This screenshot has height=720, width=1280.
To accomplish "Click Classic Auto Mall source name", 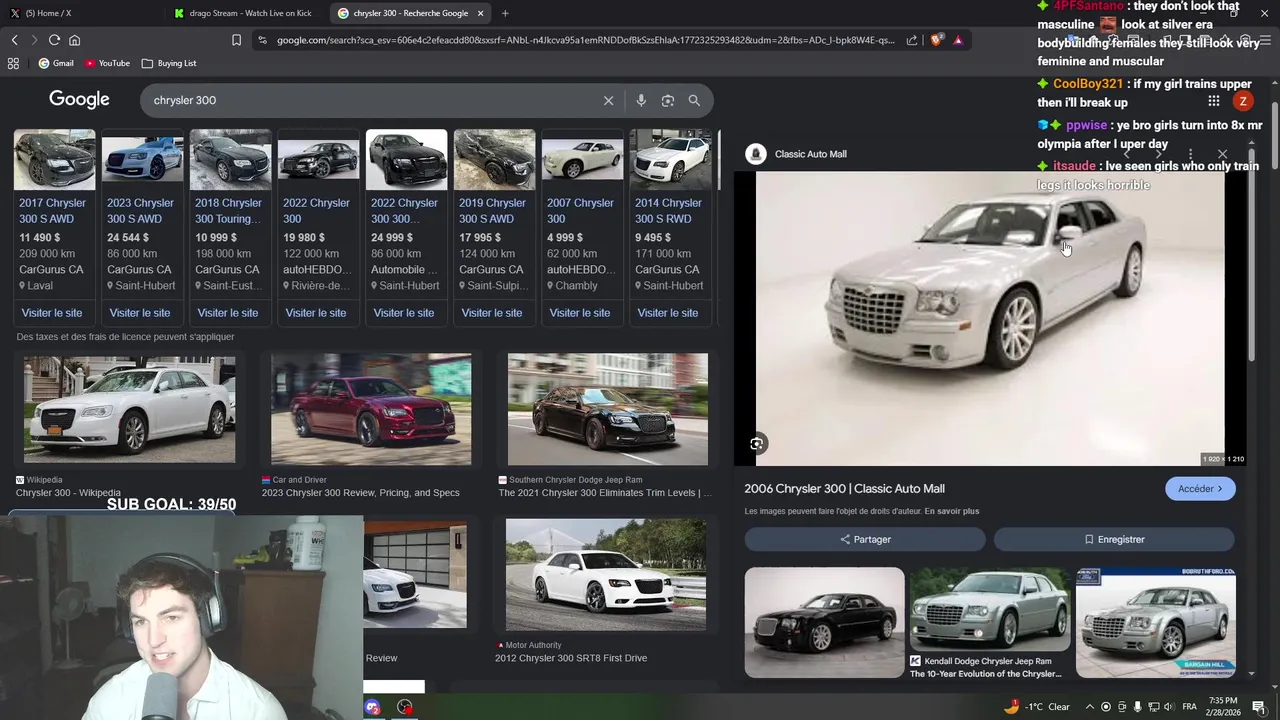I will coord(810,154).
